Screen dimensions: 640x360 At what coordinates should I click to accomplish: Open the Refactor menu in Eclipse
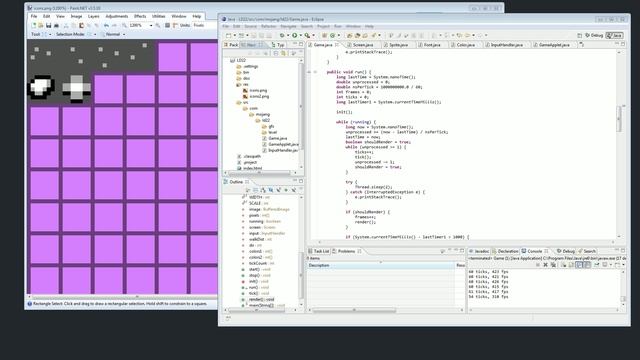point(269,26)
